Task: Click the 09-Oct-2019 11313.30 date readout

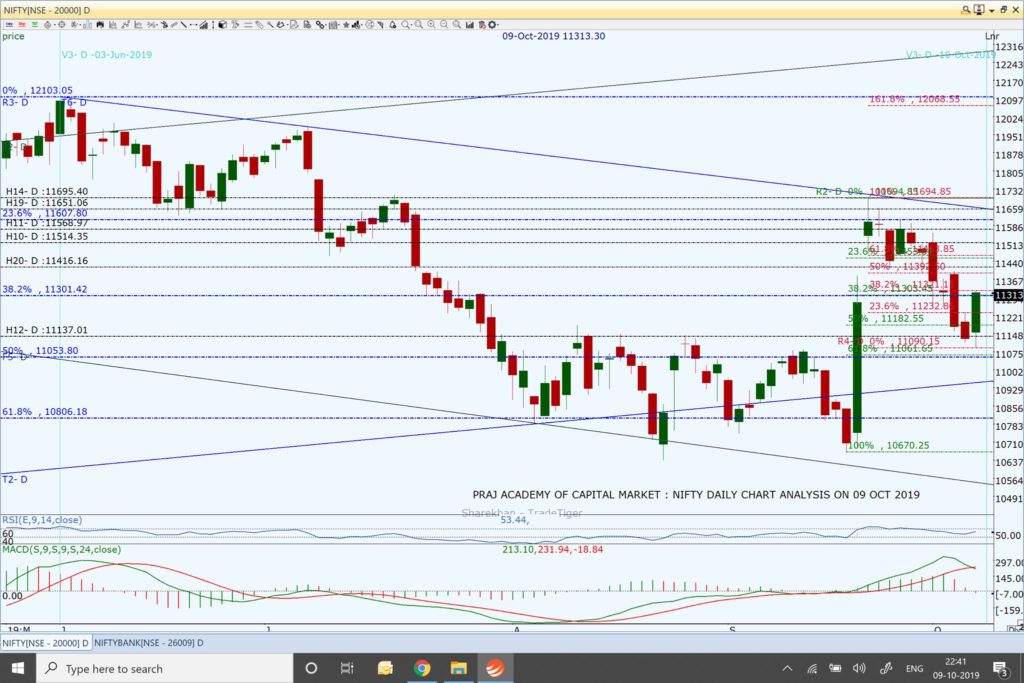Action: (x=553, y=36)
